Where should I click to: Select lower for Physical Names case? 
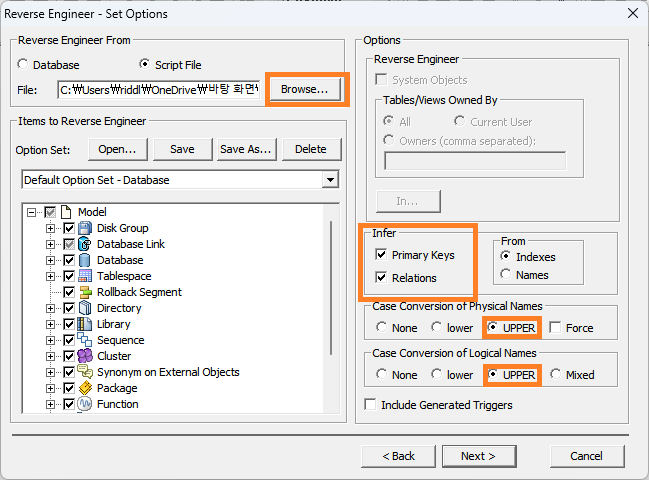(x=437, y=327)
